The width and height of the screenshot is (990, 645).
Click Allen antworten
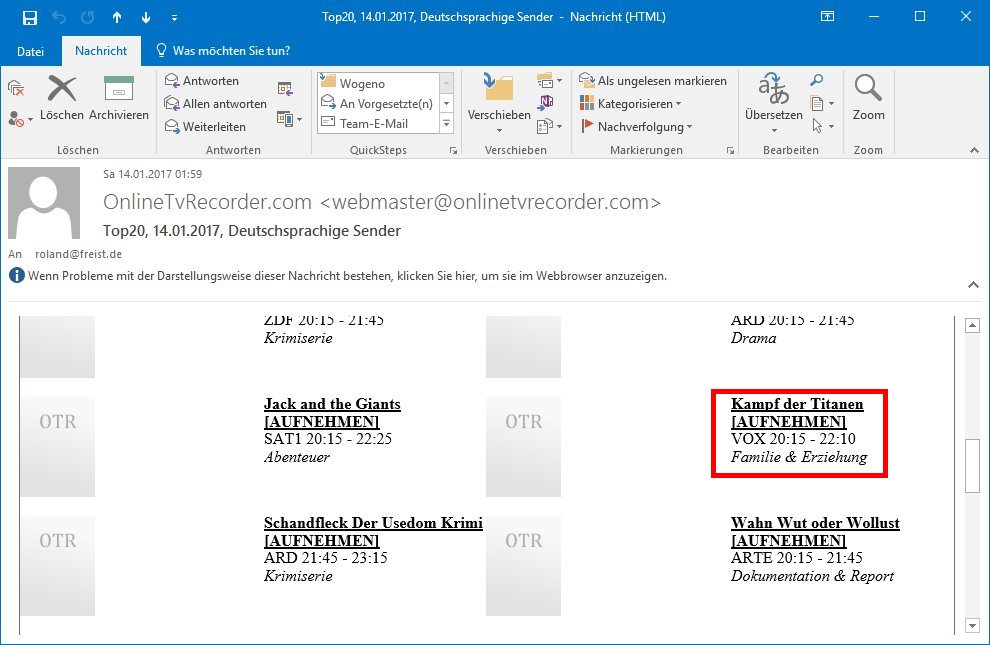pyautogui.click(x=216, y=104)
